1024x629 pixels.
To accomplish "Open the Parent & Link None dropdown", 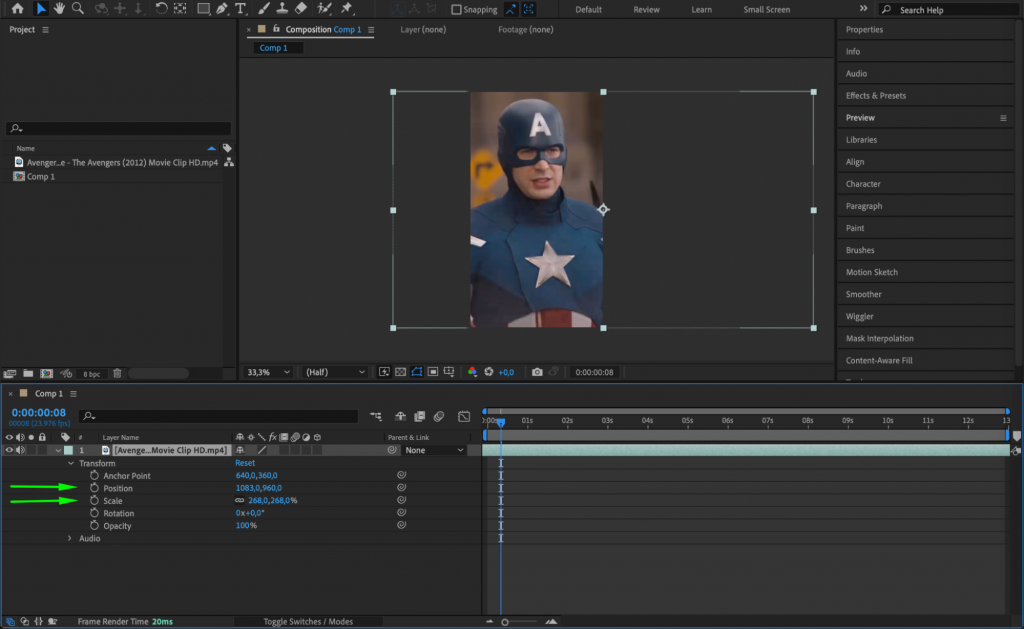I will tap(432, 450).
